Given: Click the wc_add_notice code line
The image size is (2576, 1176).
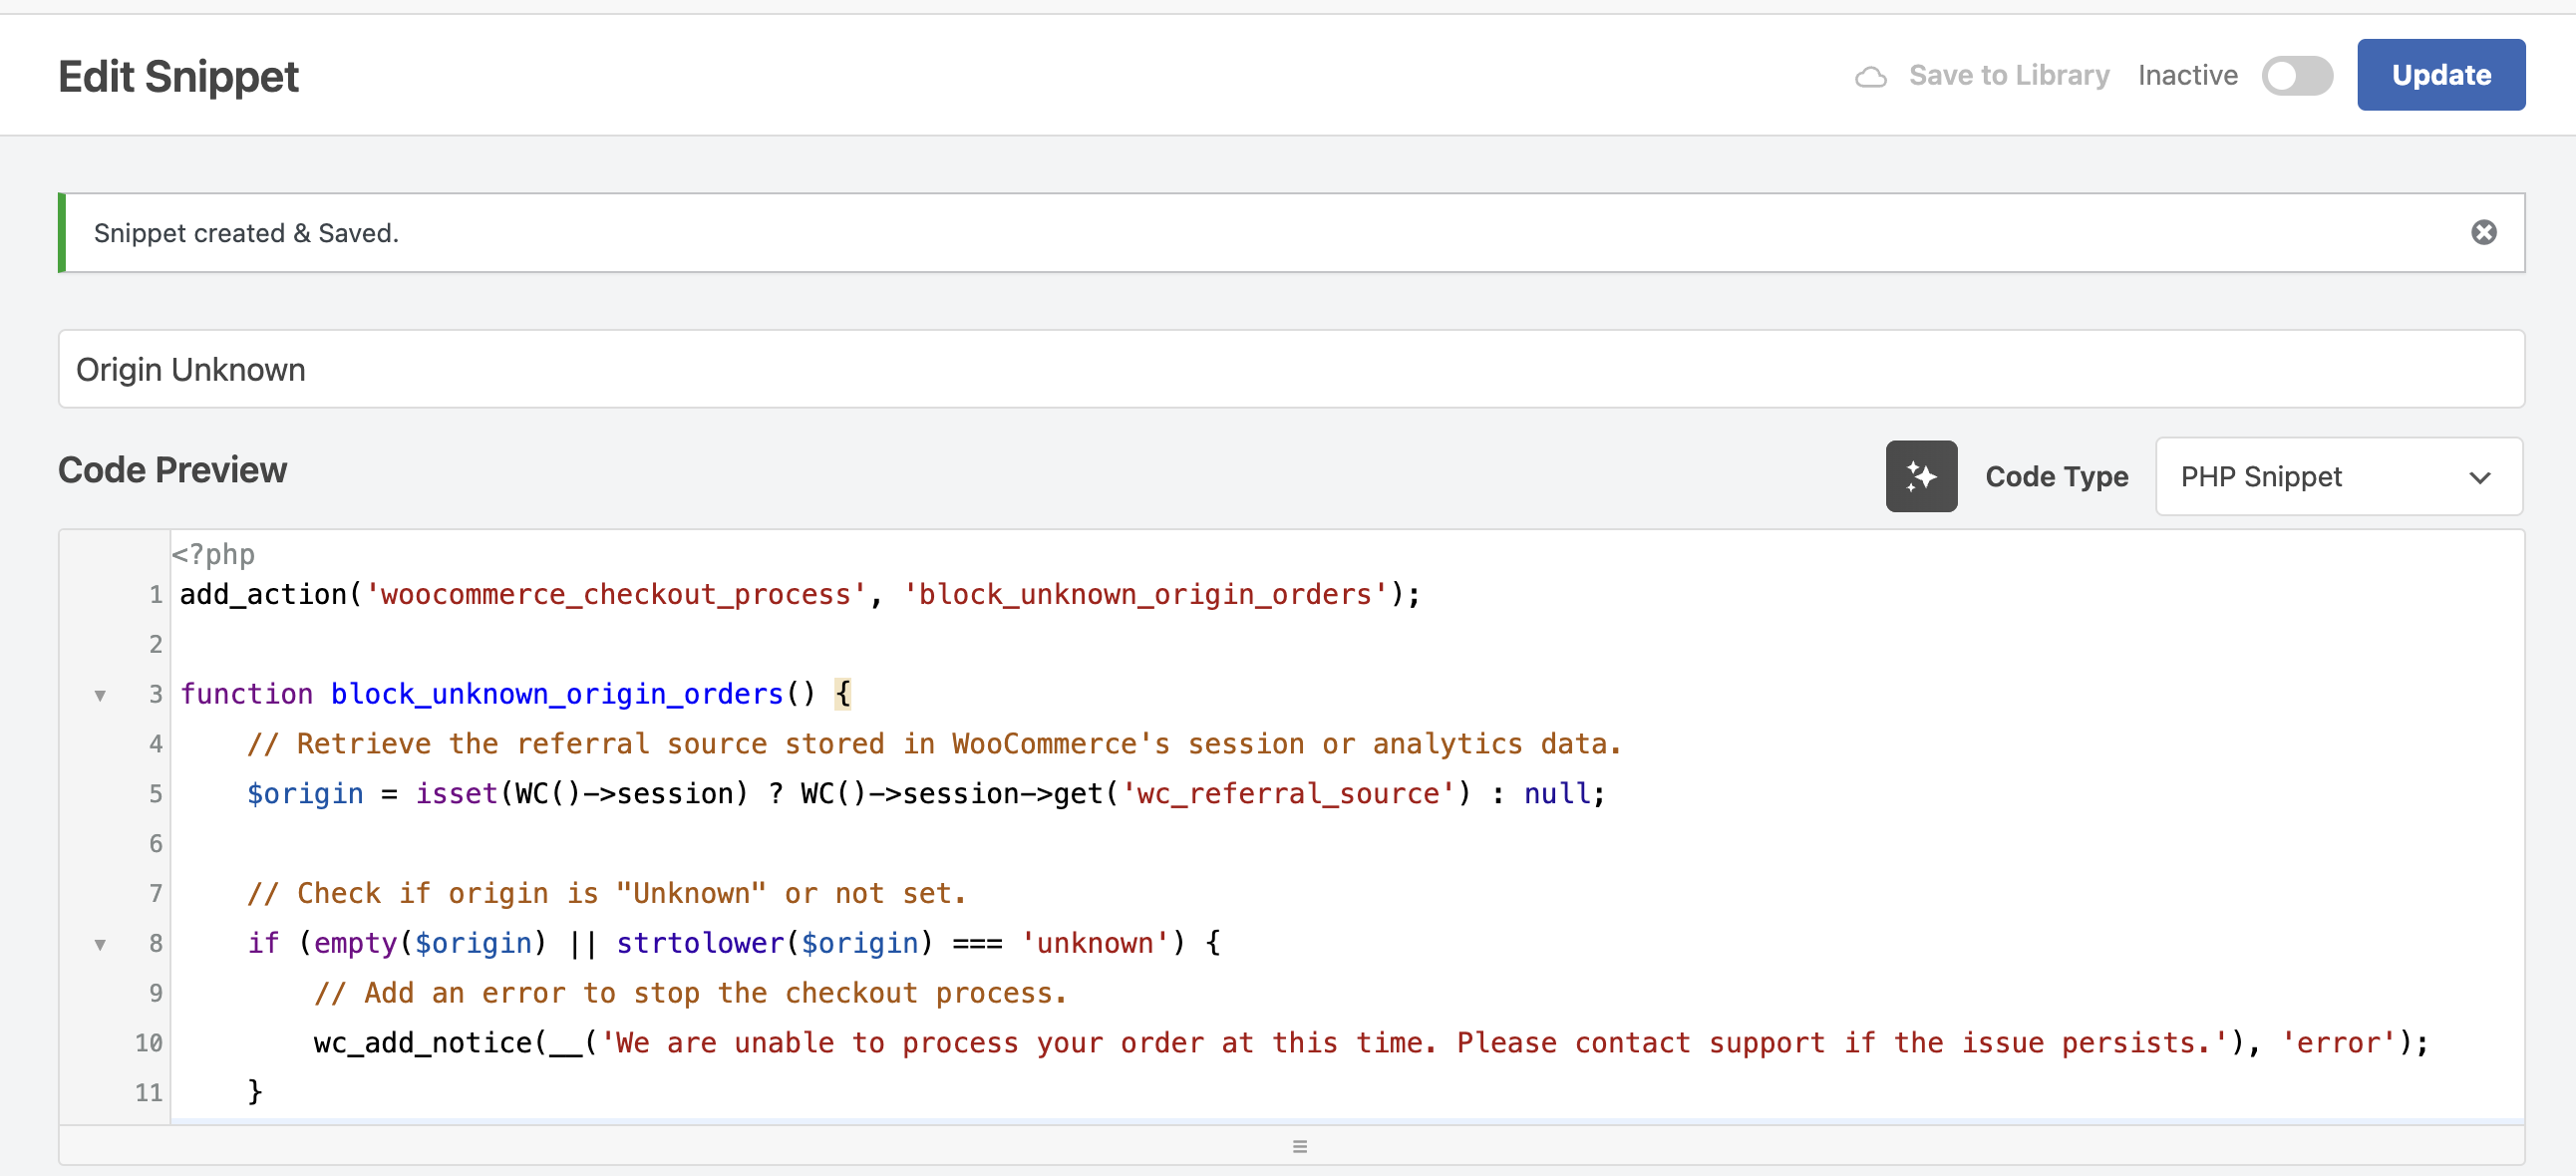Looking at the screenshot, I should (1370, 1043).
